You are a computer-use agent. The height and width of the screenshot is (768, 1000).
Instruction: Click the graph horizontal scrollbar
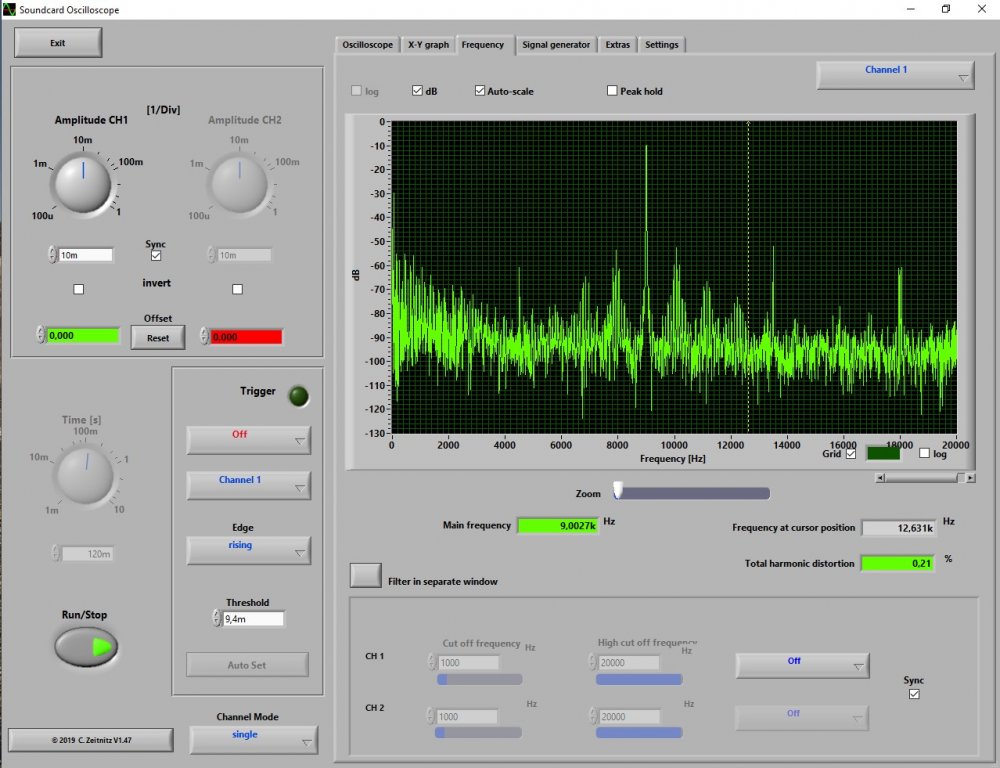click(925, 477)
